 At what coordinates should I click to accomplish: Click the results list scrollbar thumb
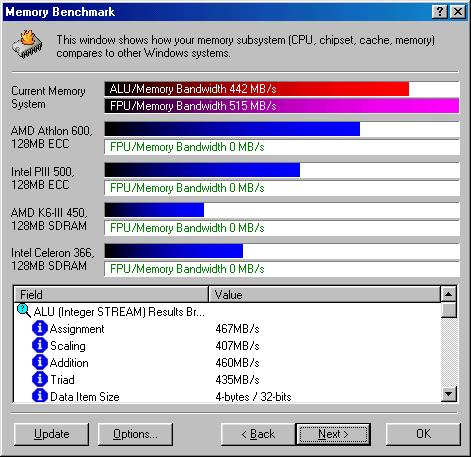tap(449, 310)
